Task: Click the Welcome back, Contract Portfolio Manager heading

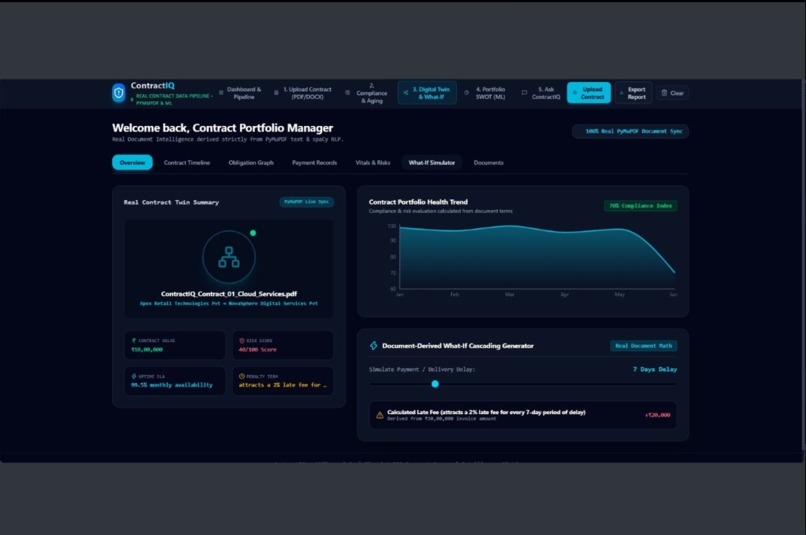Action: [223, 128]
